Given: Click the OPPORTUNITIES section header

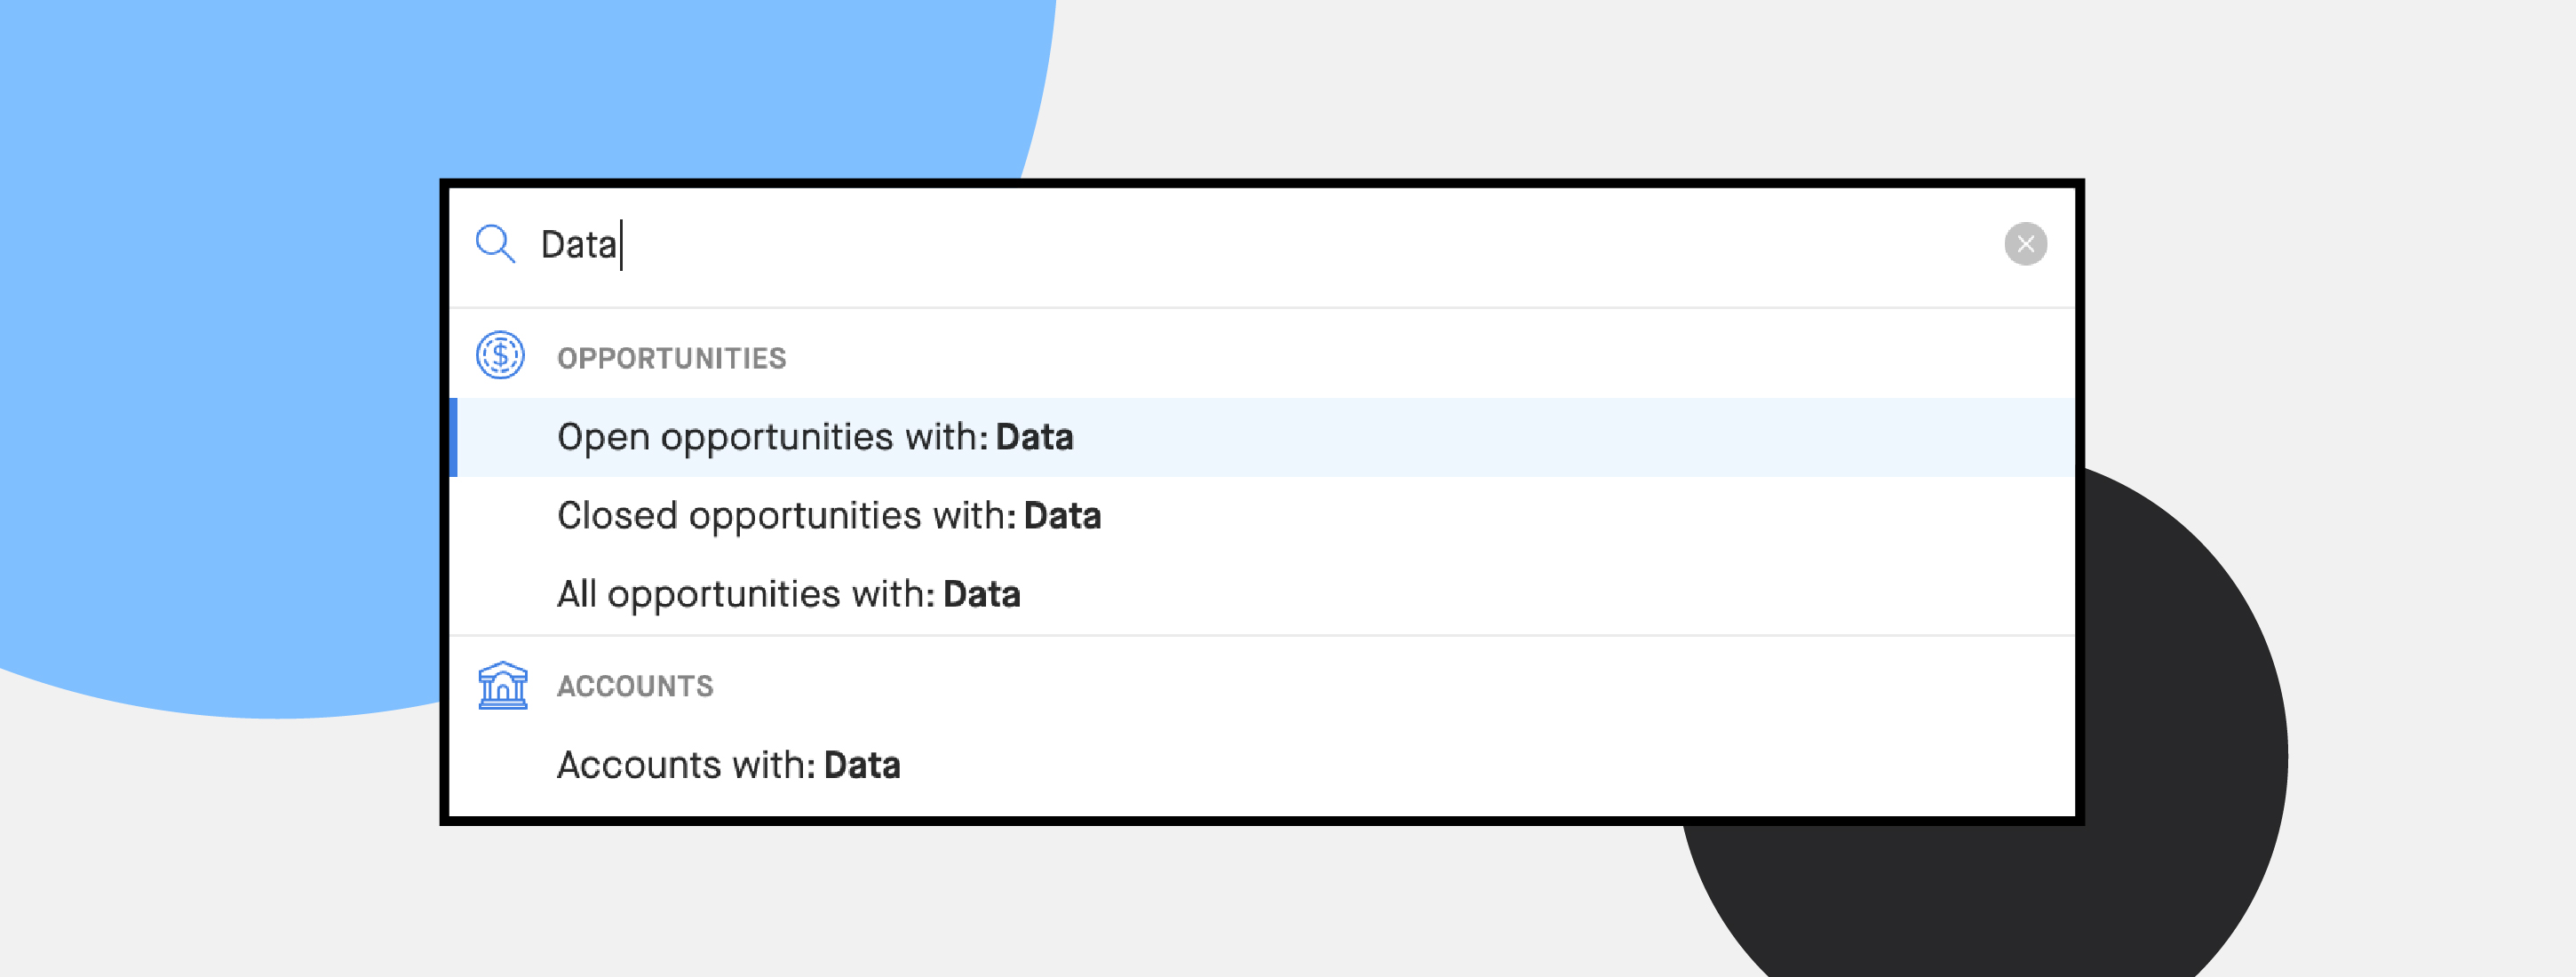Looking at the screenshot, I should click(672, 357).
